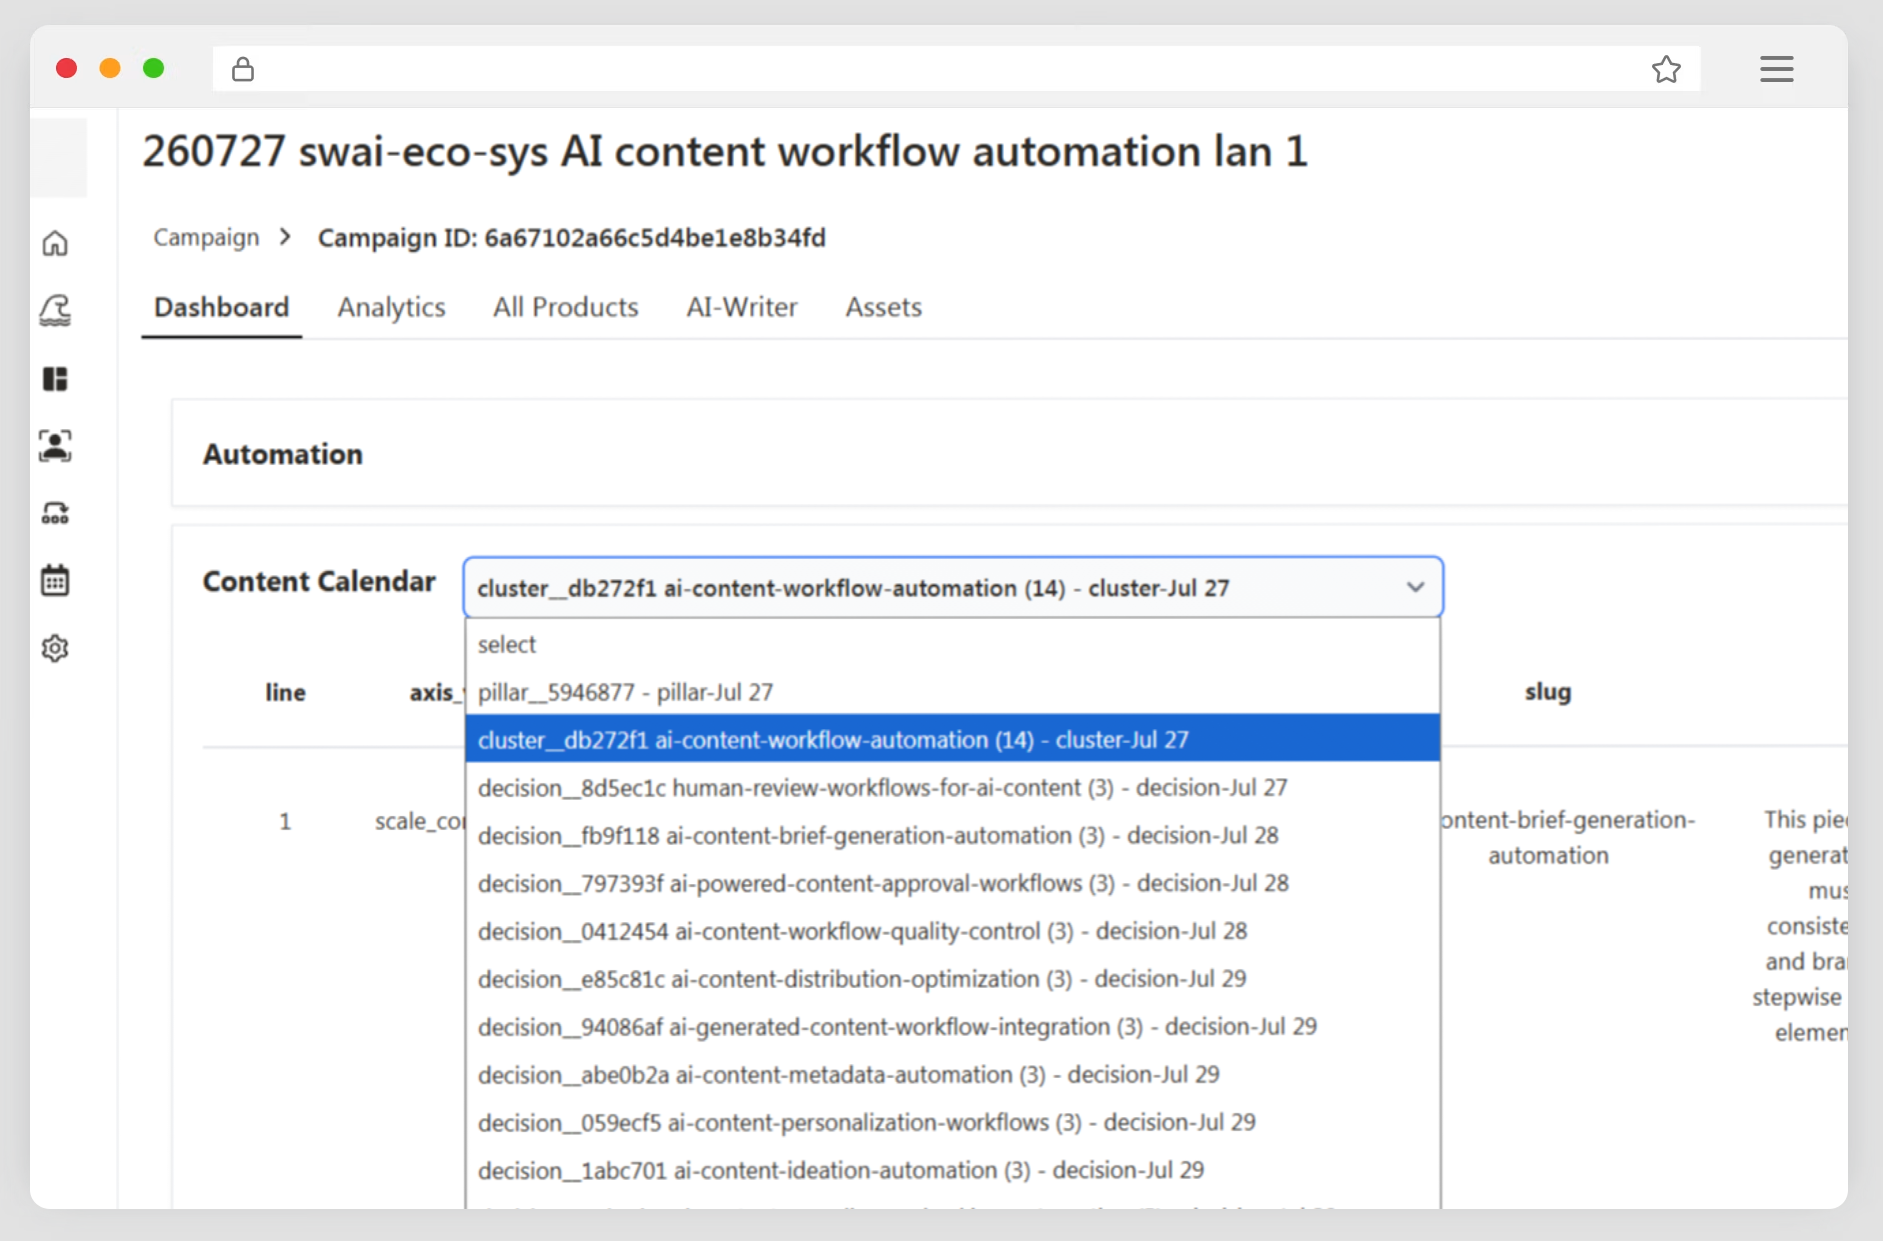Select decision__abe0b2a content-metadata-automation option

pos(953,1074)
